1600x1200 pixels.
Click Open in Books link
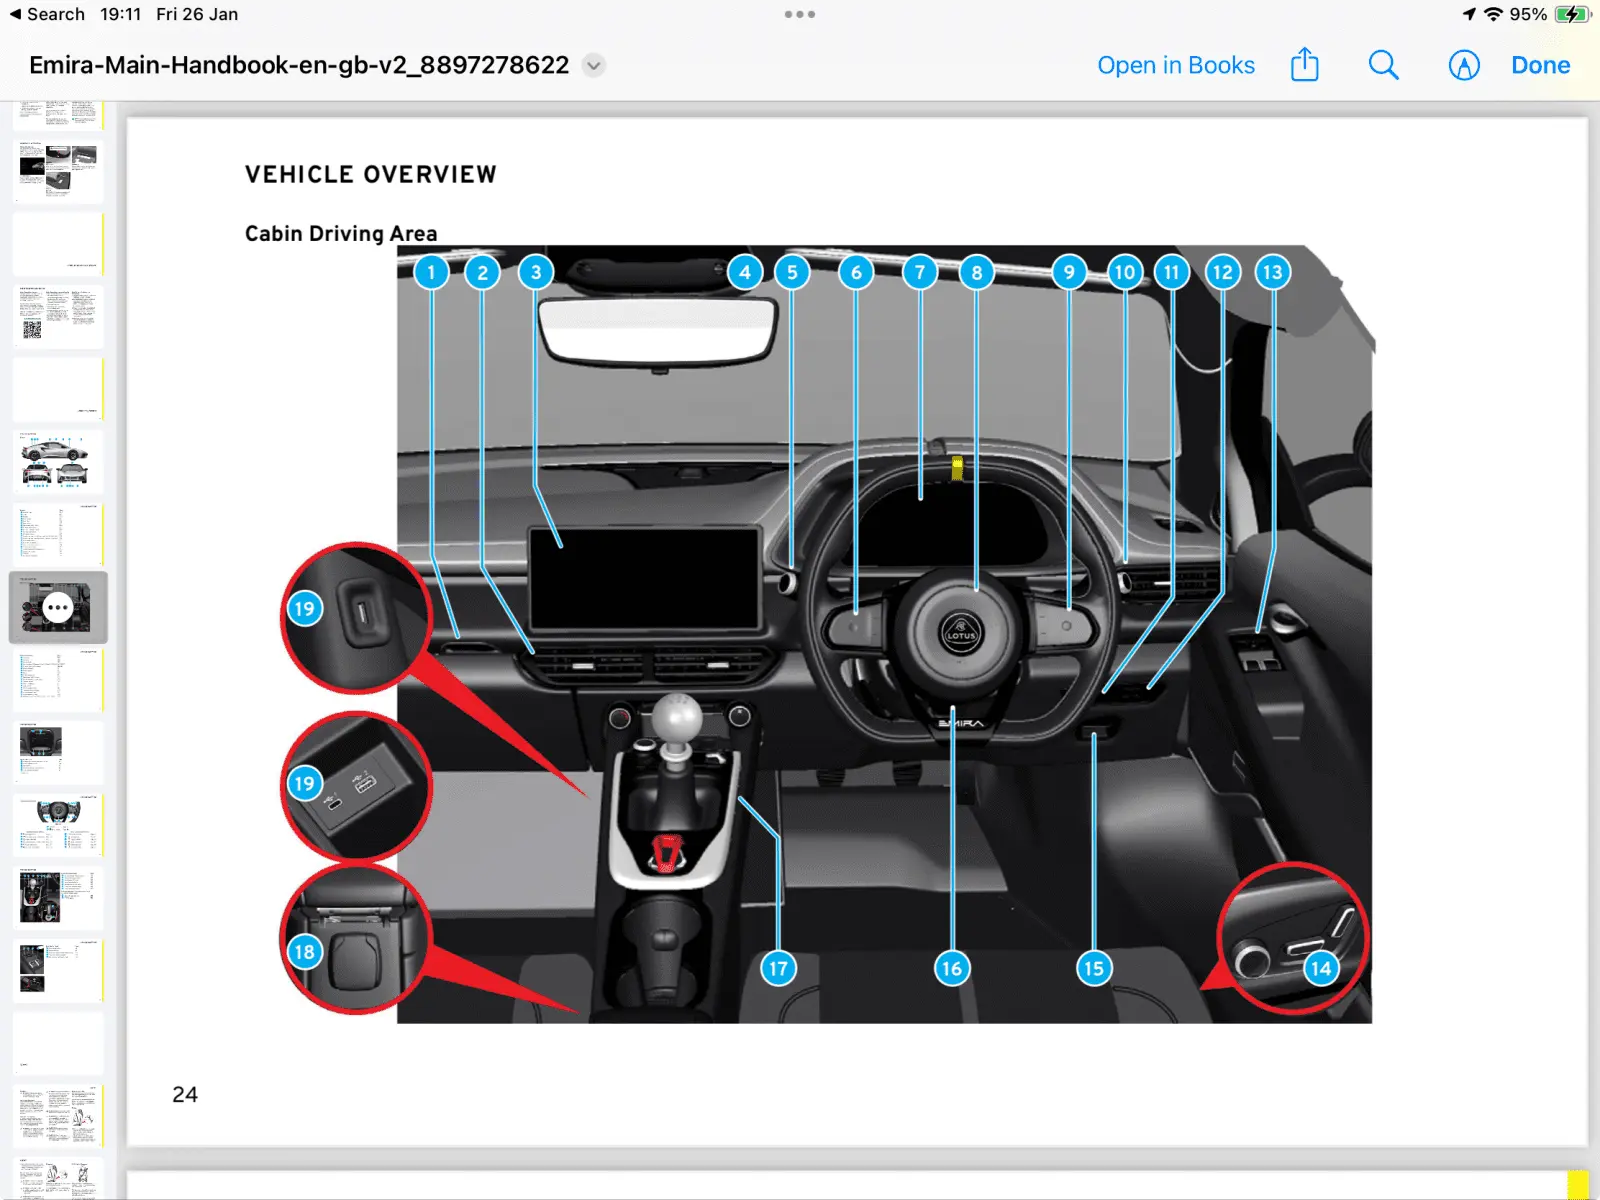pyautogui.click(x=1175, y=65)
